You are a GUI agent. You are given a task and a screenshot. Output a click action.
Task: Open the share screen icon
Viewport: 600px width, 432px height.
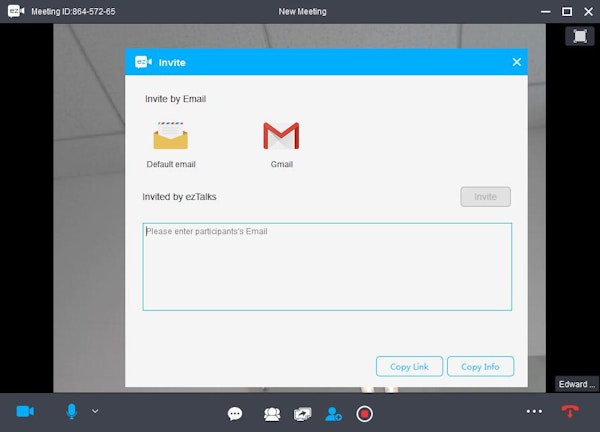coord(302,414)
